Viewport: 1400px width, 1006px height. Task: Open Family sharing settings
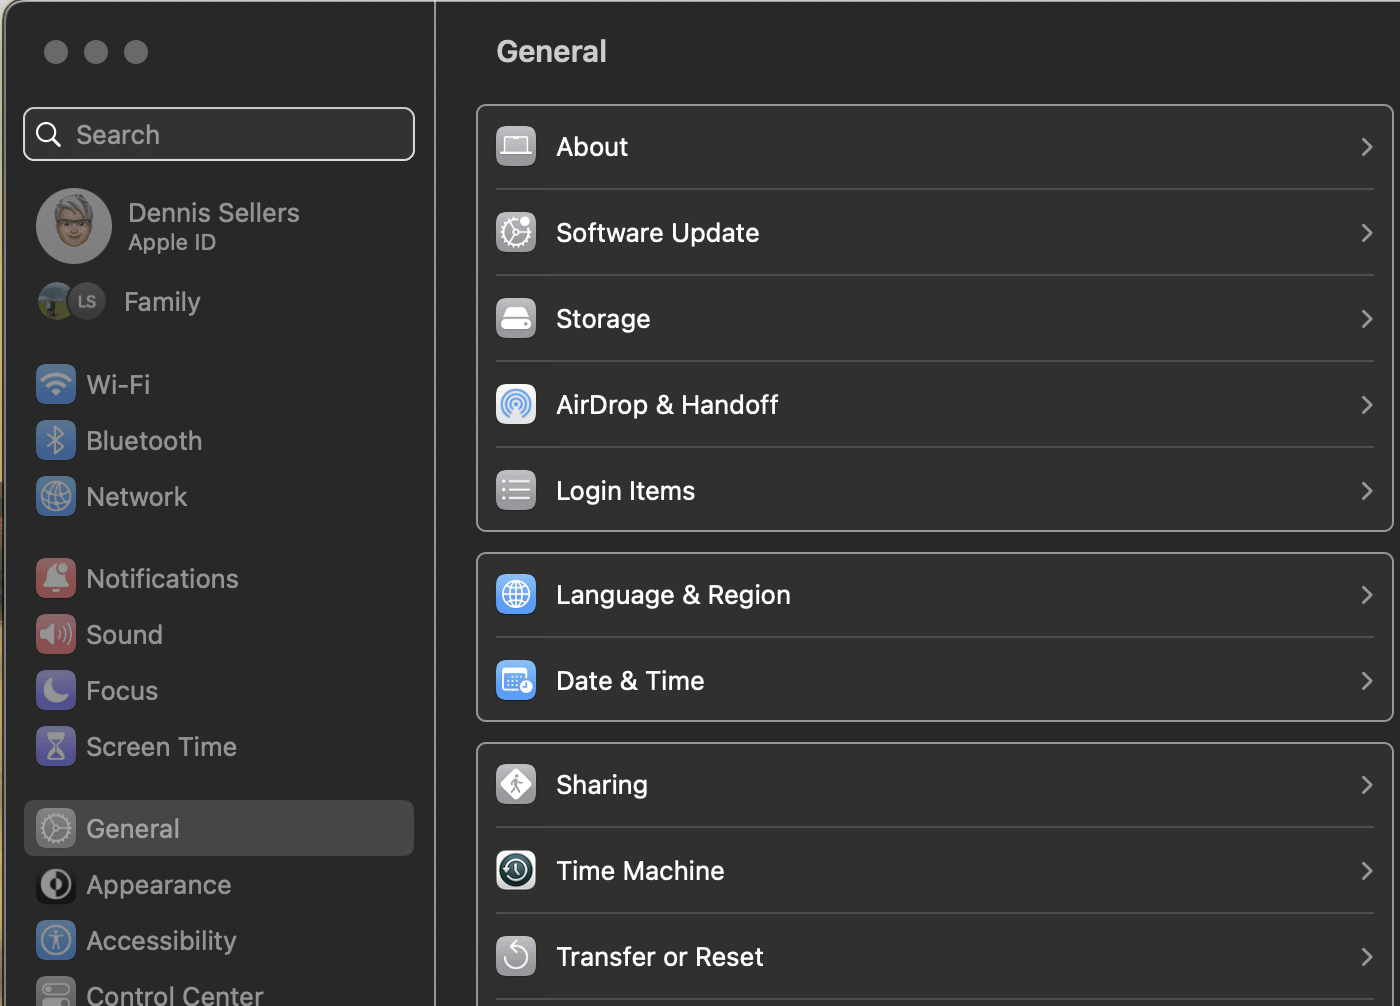162,302
